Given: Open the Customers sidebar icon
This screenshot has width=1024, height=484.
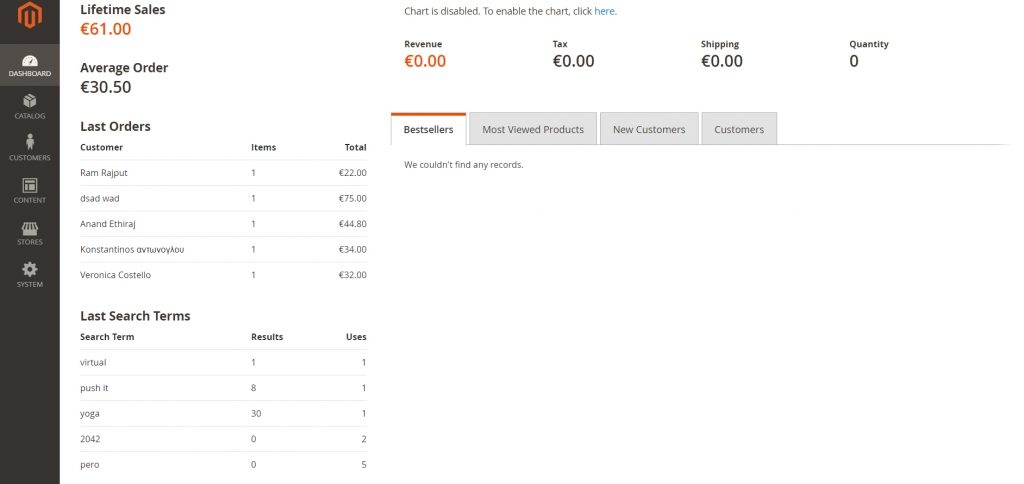Looking at the screenshot, I should coord(29,148).
